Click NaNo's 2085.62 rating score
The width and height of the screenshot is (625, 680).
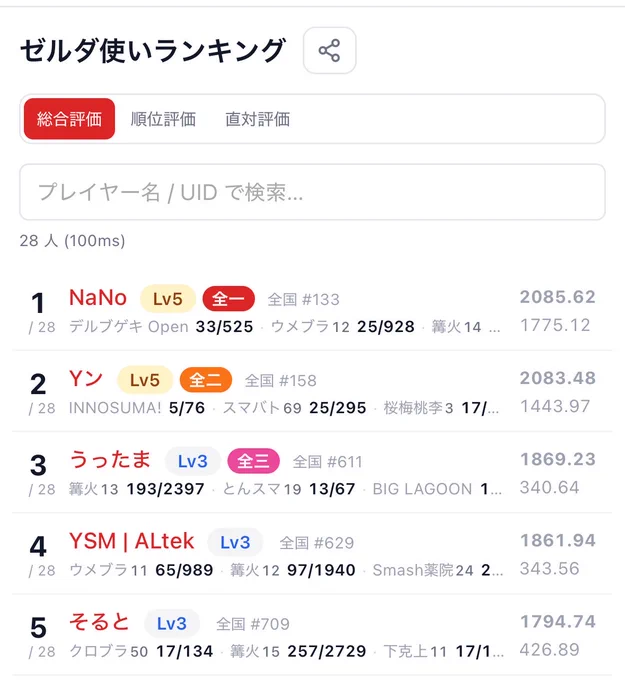pos(558,297)
